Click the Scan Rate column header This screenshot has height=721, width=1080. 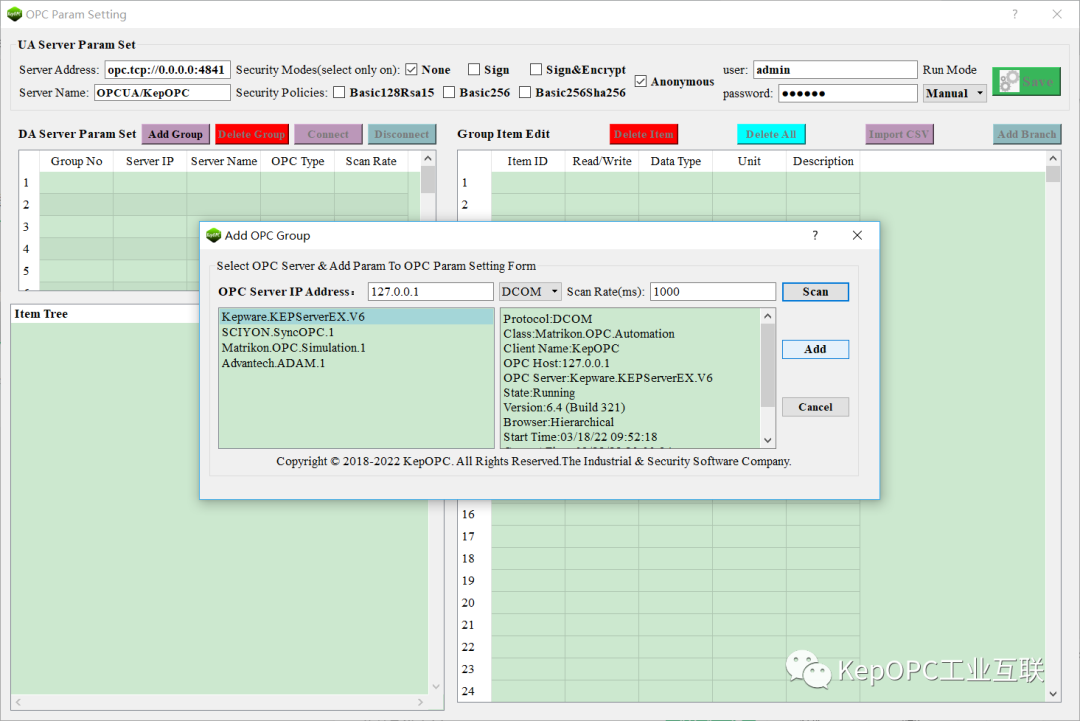pyautogui.click(x=371, y=161)
